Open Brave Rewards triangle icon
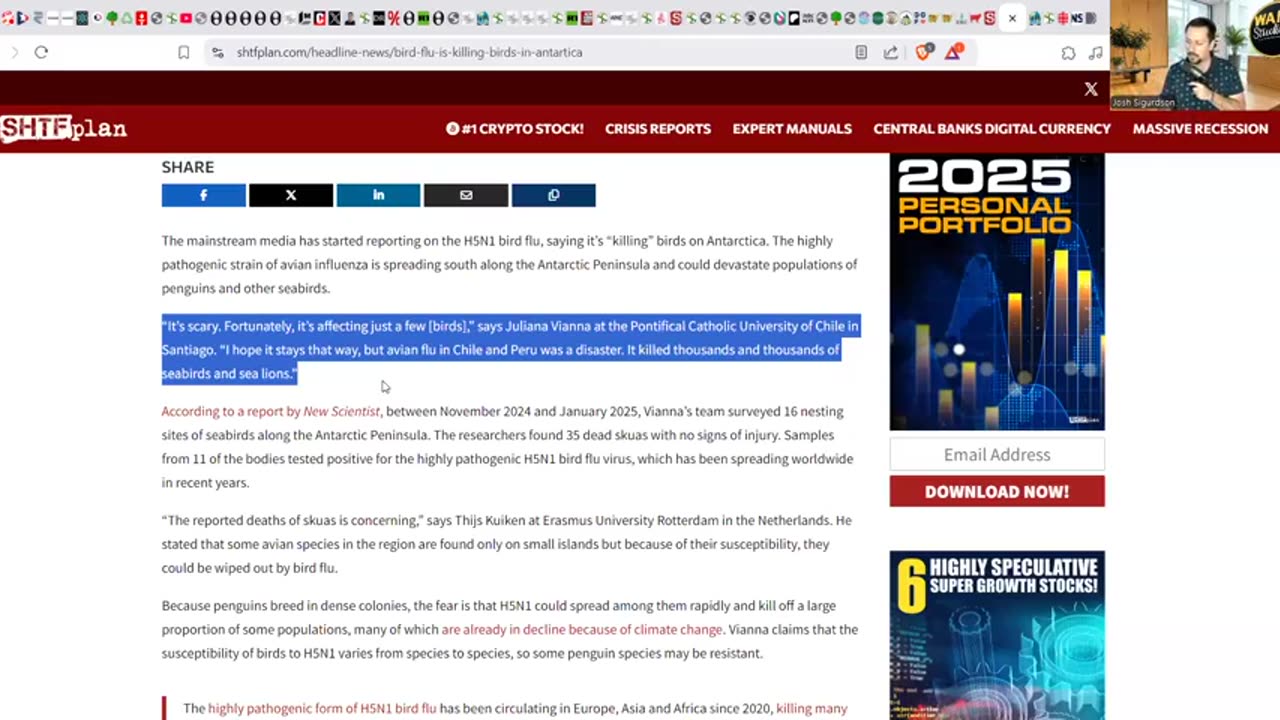 [x=953, y=52]
